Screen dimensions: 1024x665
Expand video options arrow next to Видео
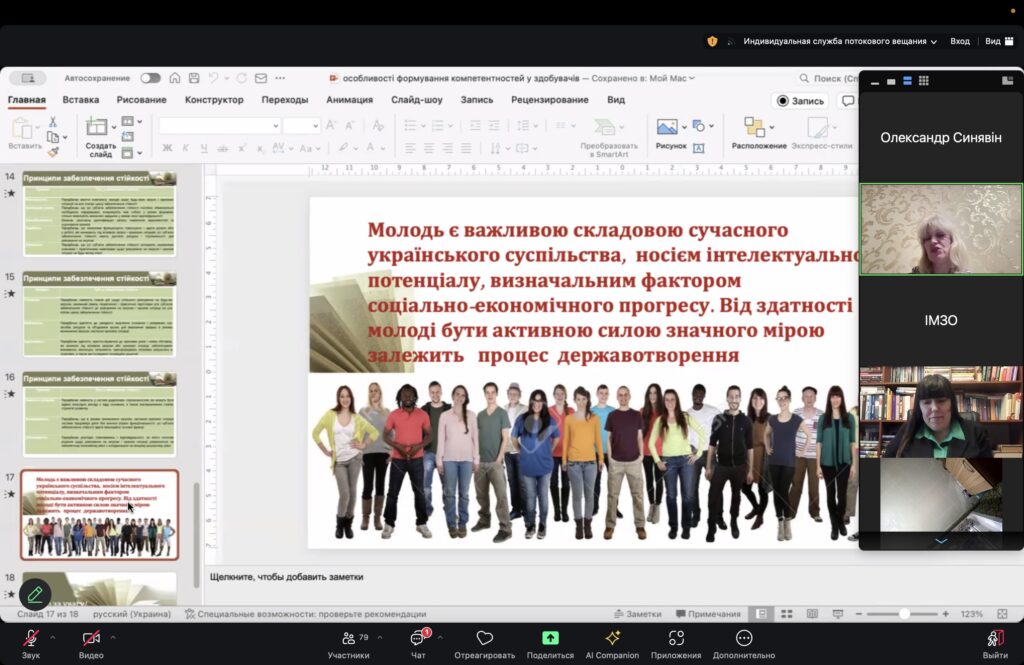tap(112, 638)
